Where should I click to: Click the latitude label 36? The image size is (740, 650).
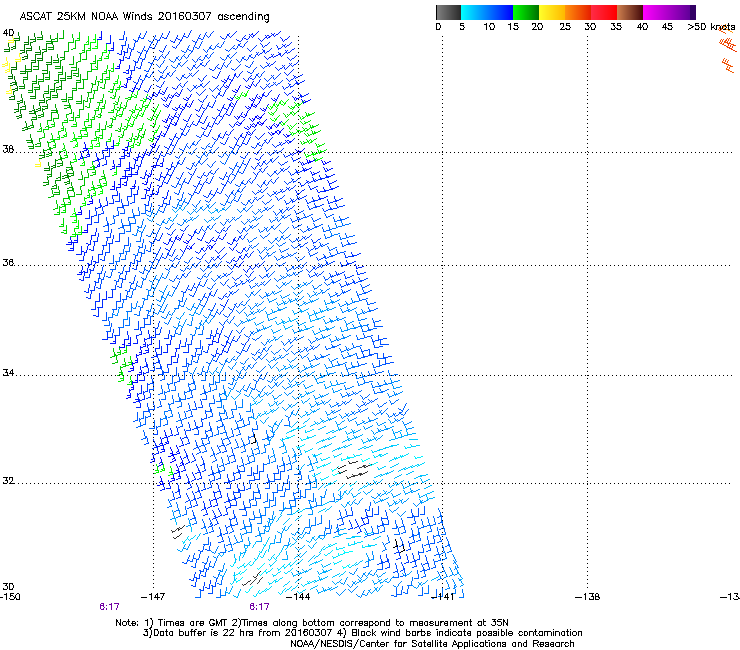8,262
